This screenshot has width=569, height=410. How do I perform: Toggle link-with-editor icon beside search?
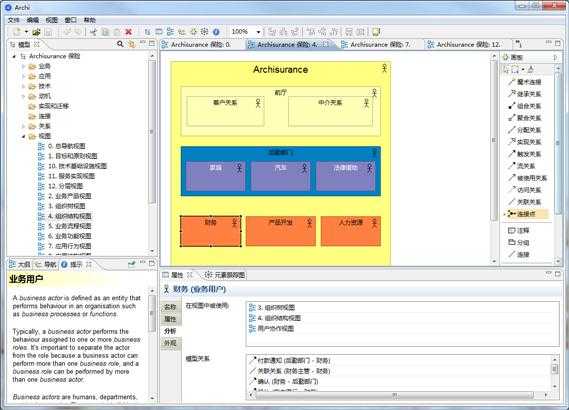pos(131,44)
